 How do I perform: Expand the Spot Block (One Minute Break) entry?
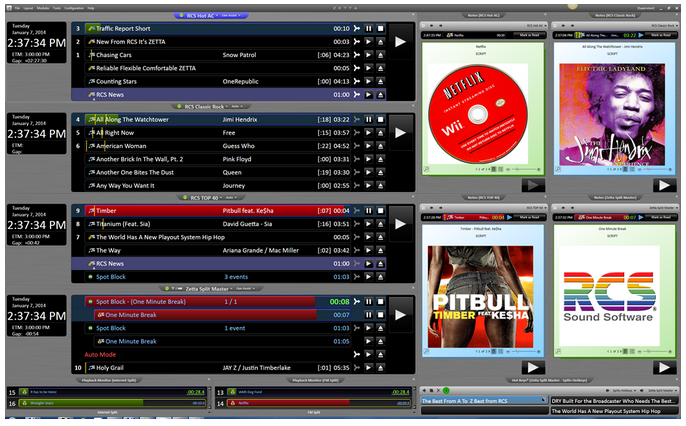[x=90, y=301]
